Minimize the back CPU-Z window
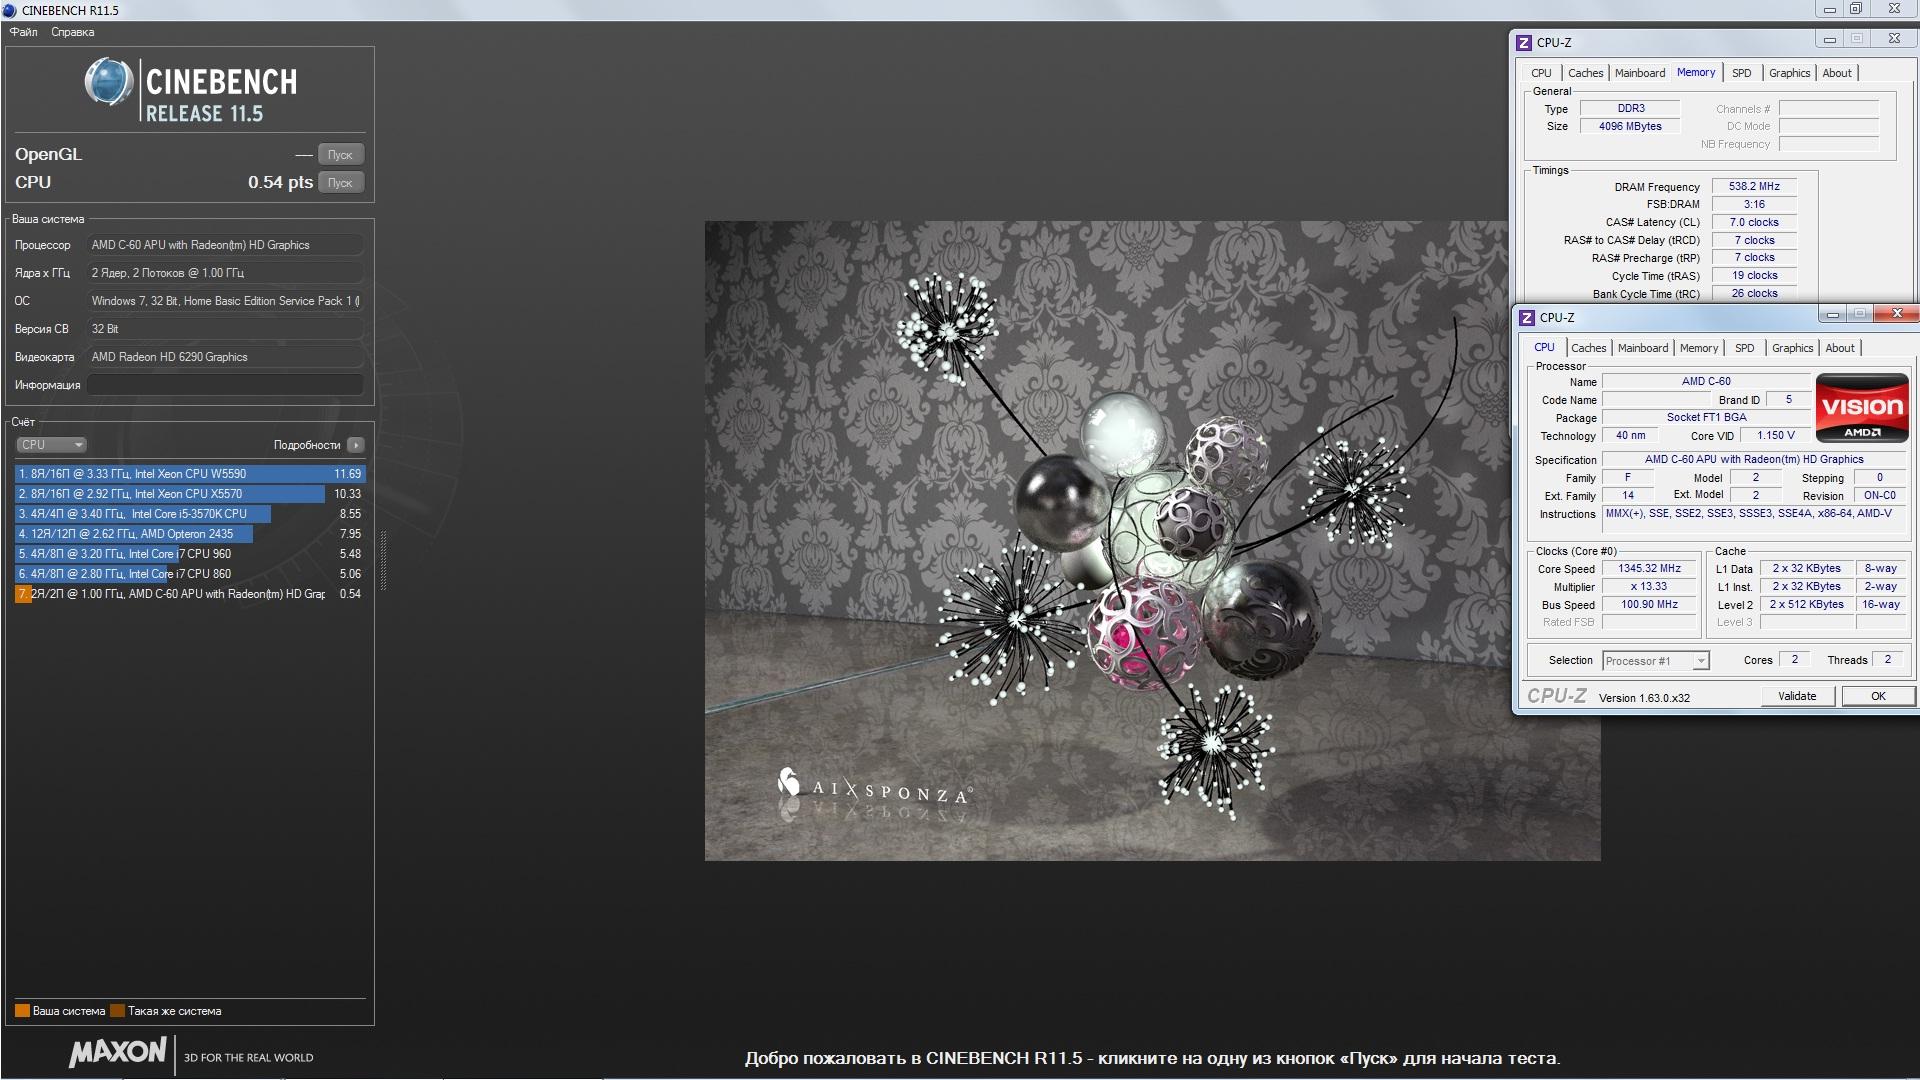 [1829, 39]
